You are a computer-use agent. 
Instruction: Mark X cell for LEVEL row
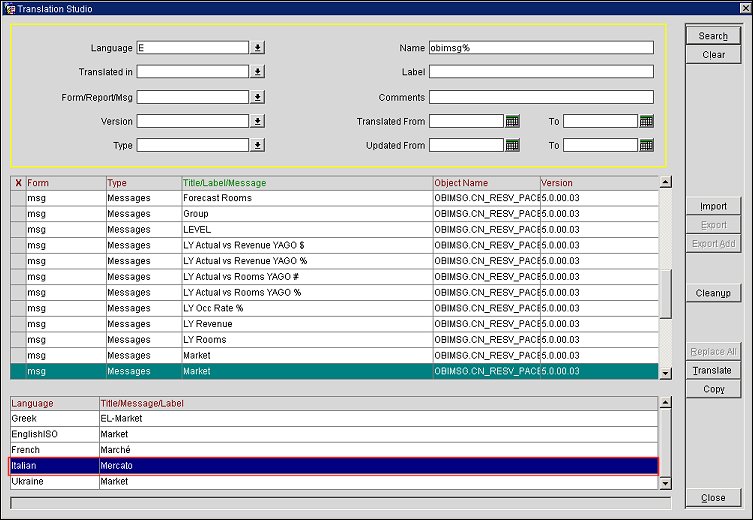pyautogui.click(x=18, y=229)
